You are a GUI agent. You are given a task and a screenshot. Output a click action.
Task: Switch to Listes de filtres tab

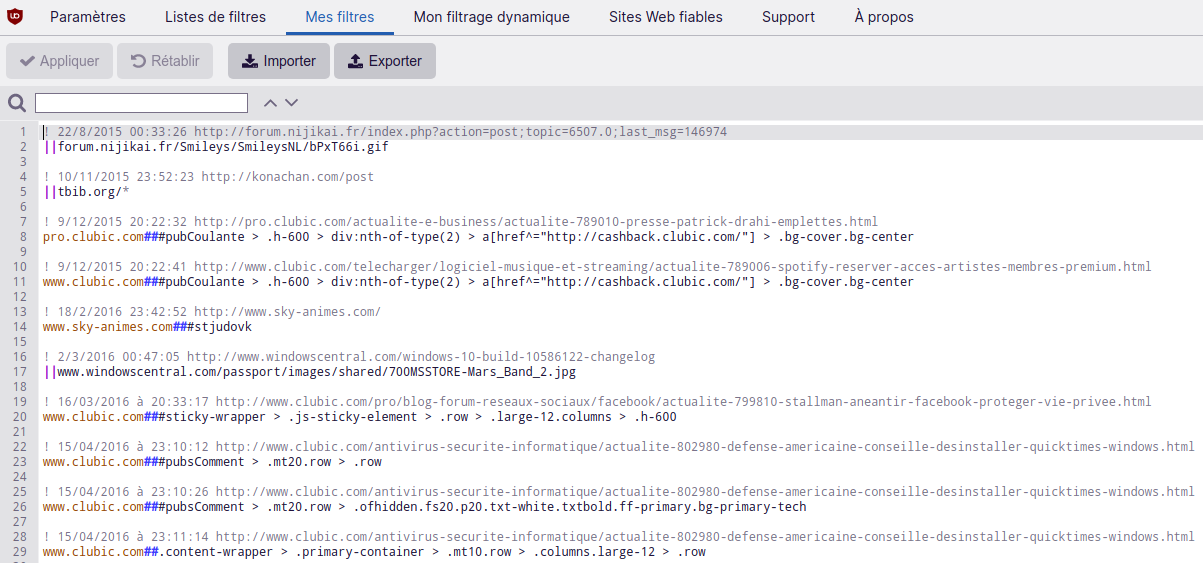click(x=215, y=17)
